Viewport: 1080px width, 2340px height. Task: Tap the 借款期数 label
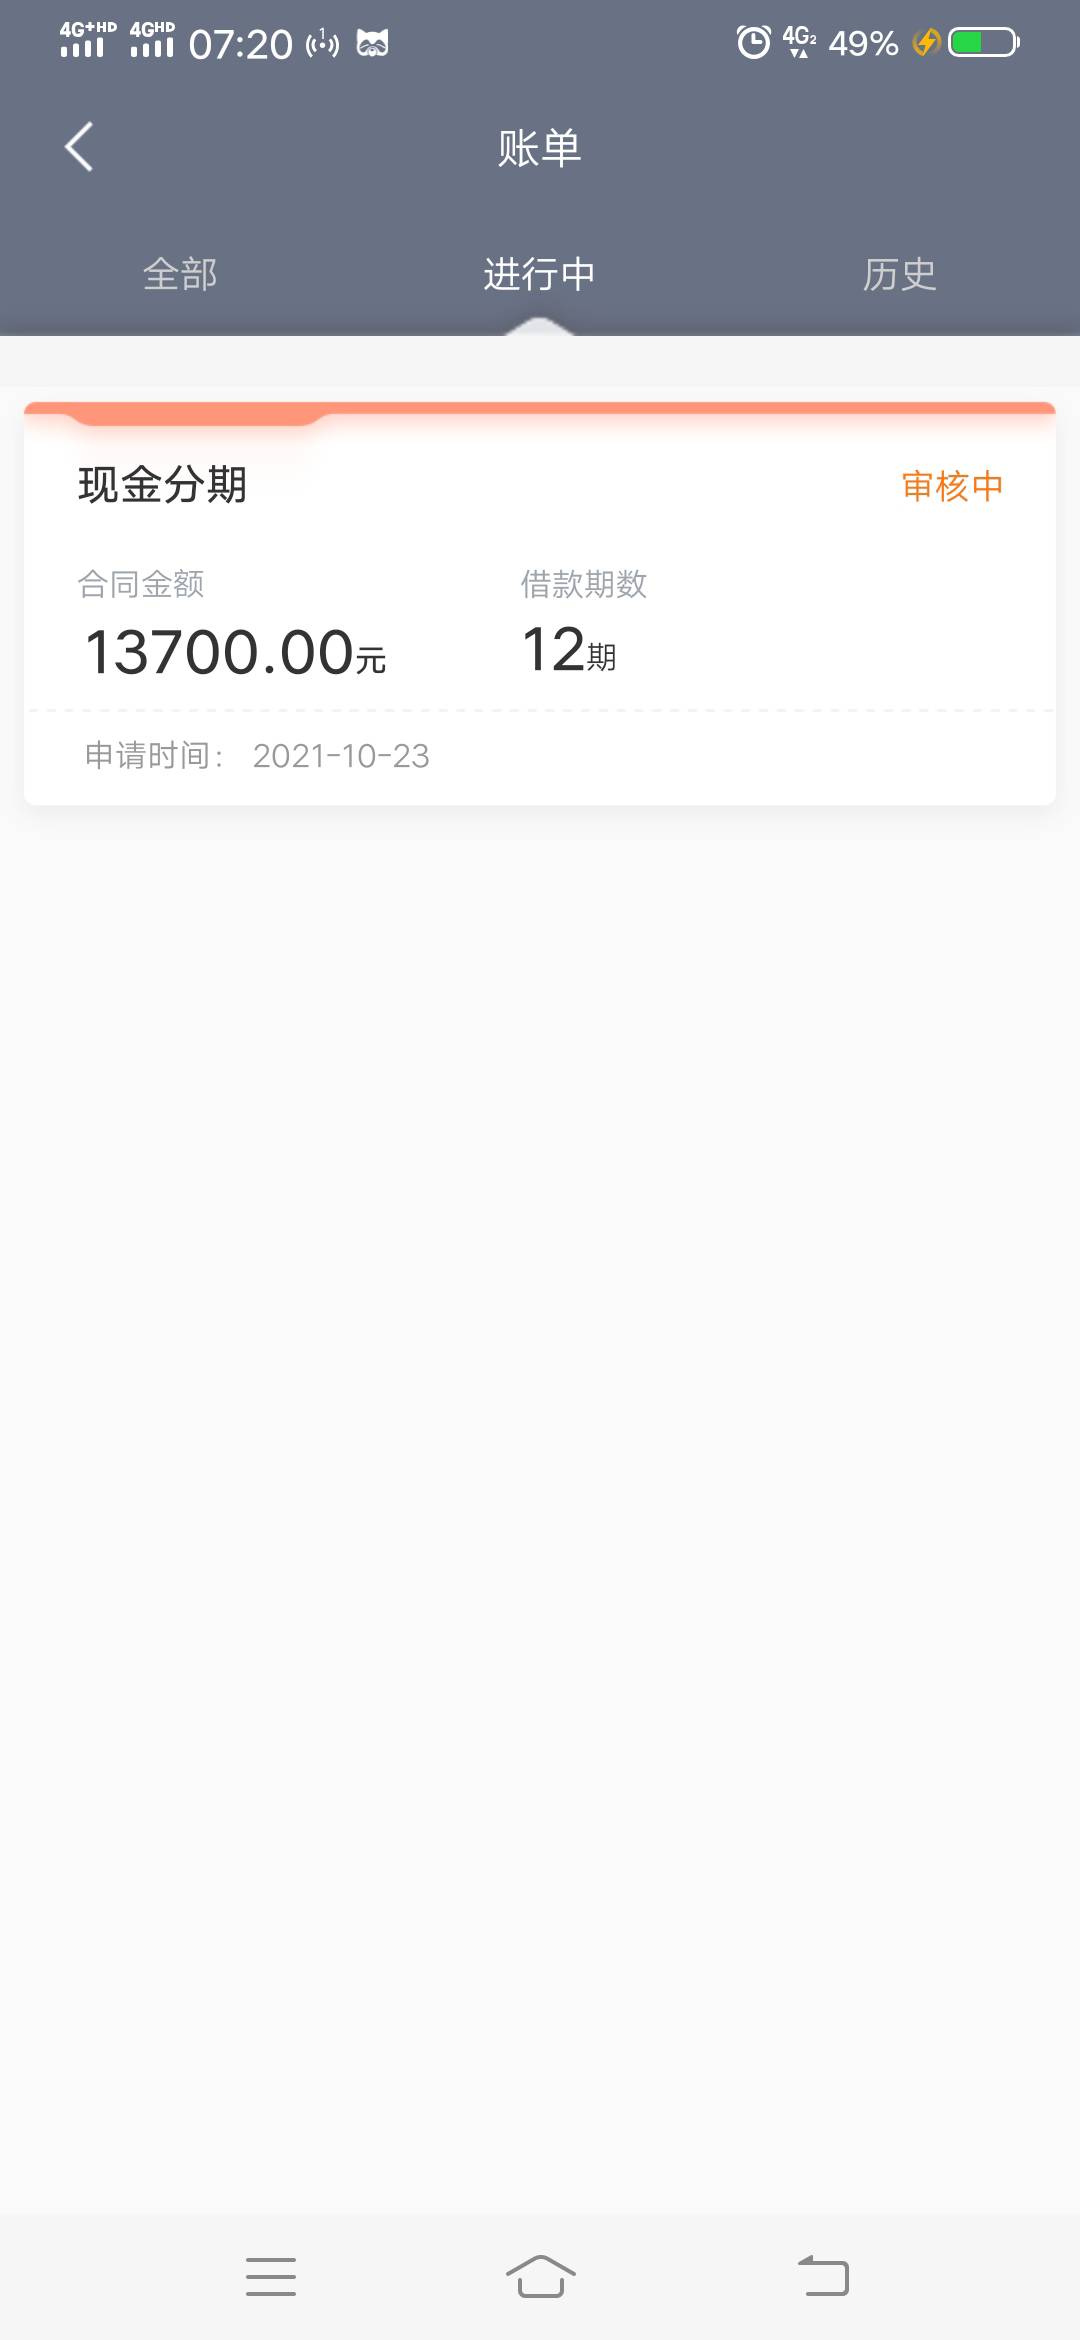coord(584,584)
